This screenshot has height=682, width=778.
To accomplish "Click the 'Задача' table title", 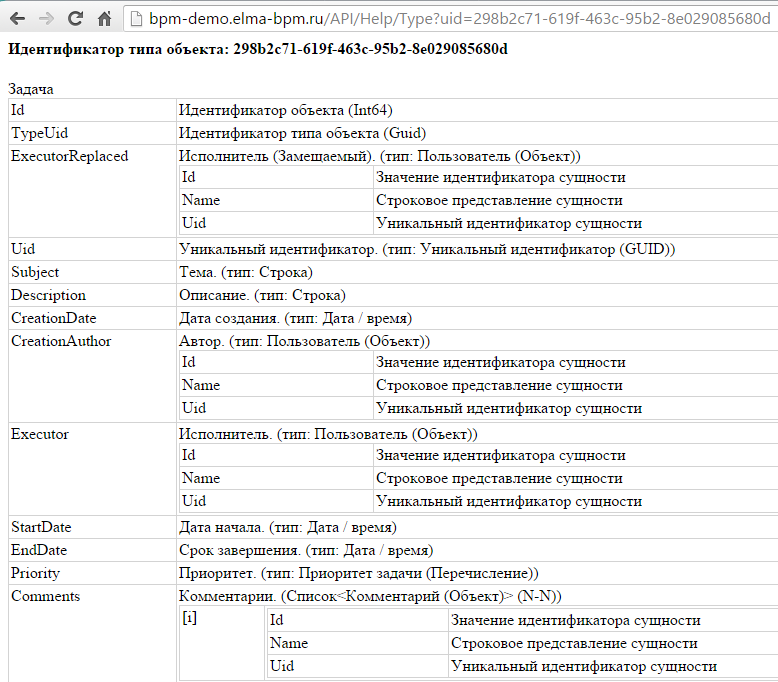I will [31, 89].
